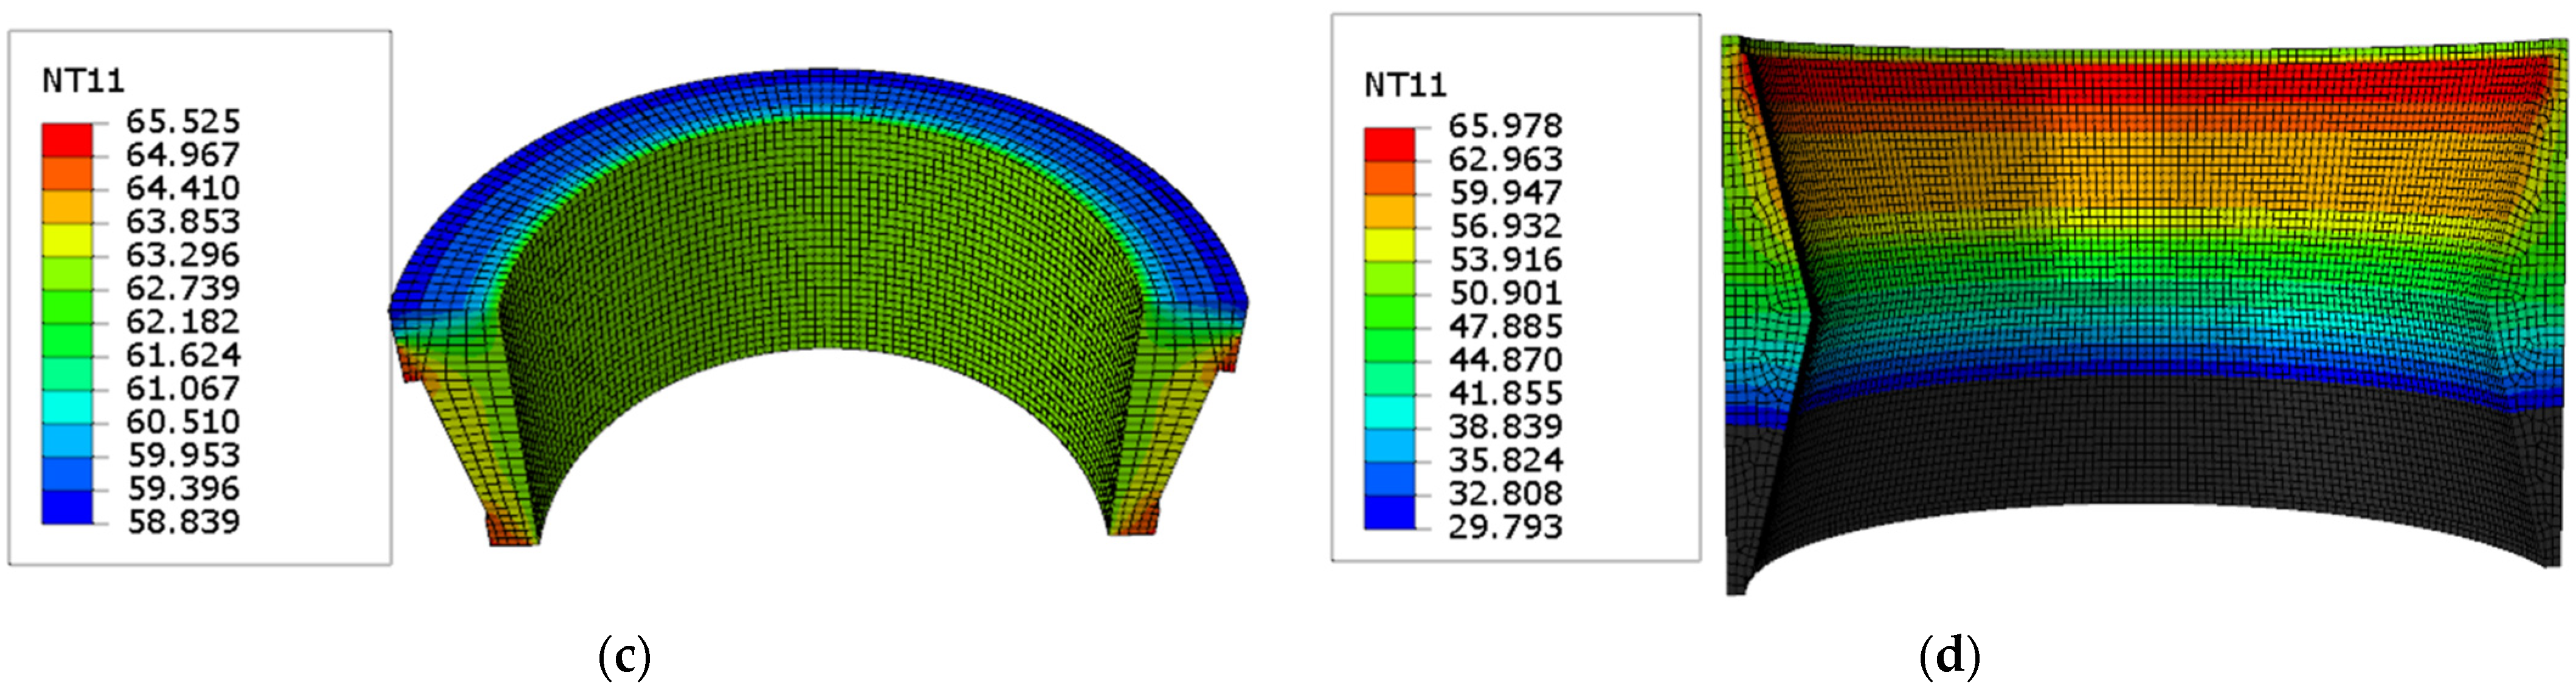This screenshot has height=692, width=2576.
Task: Click the 62.739 legend value
Action: [x=183, y=288]
